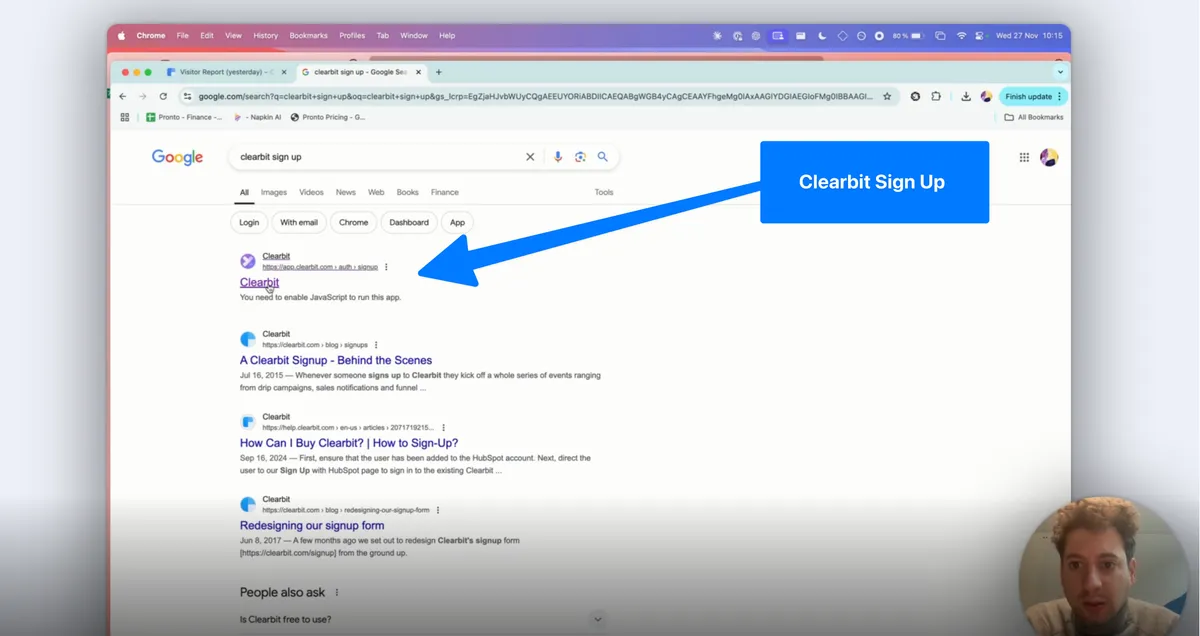Viewport: 1200px width, 636px height.
Task: Open the Clearbit signup result link
Action: (259, 283)
